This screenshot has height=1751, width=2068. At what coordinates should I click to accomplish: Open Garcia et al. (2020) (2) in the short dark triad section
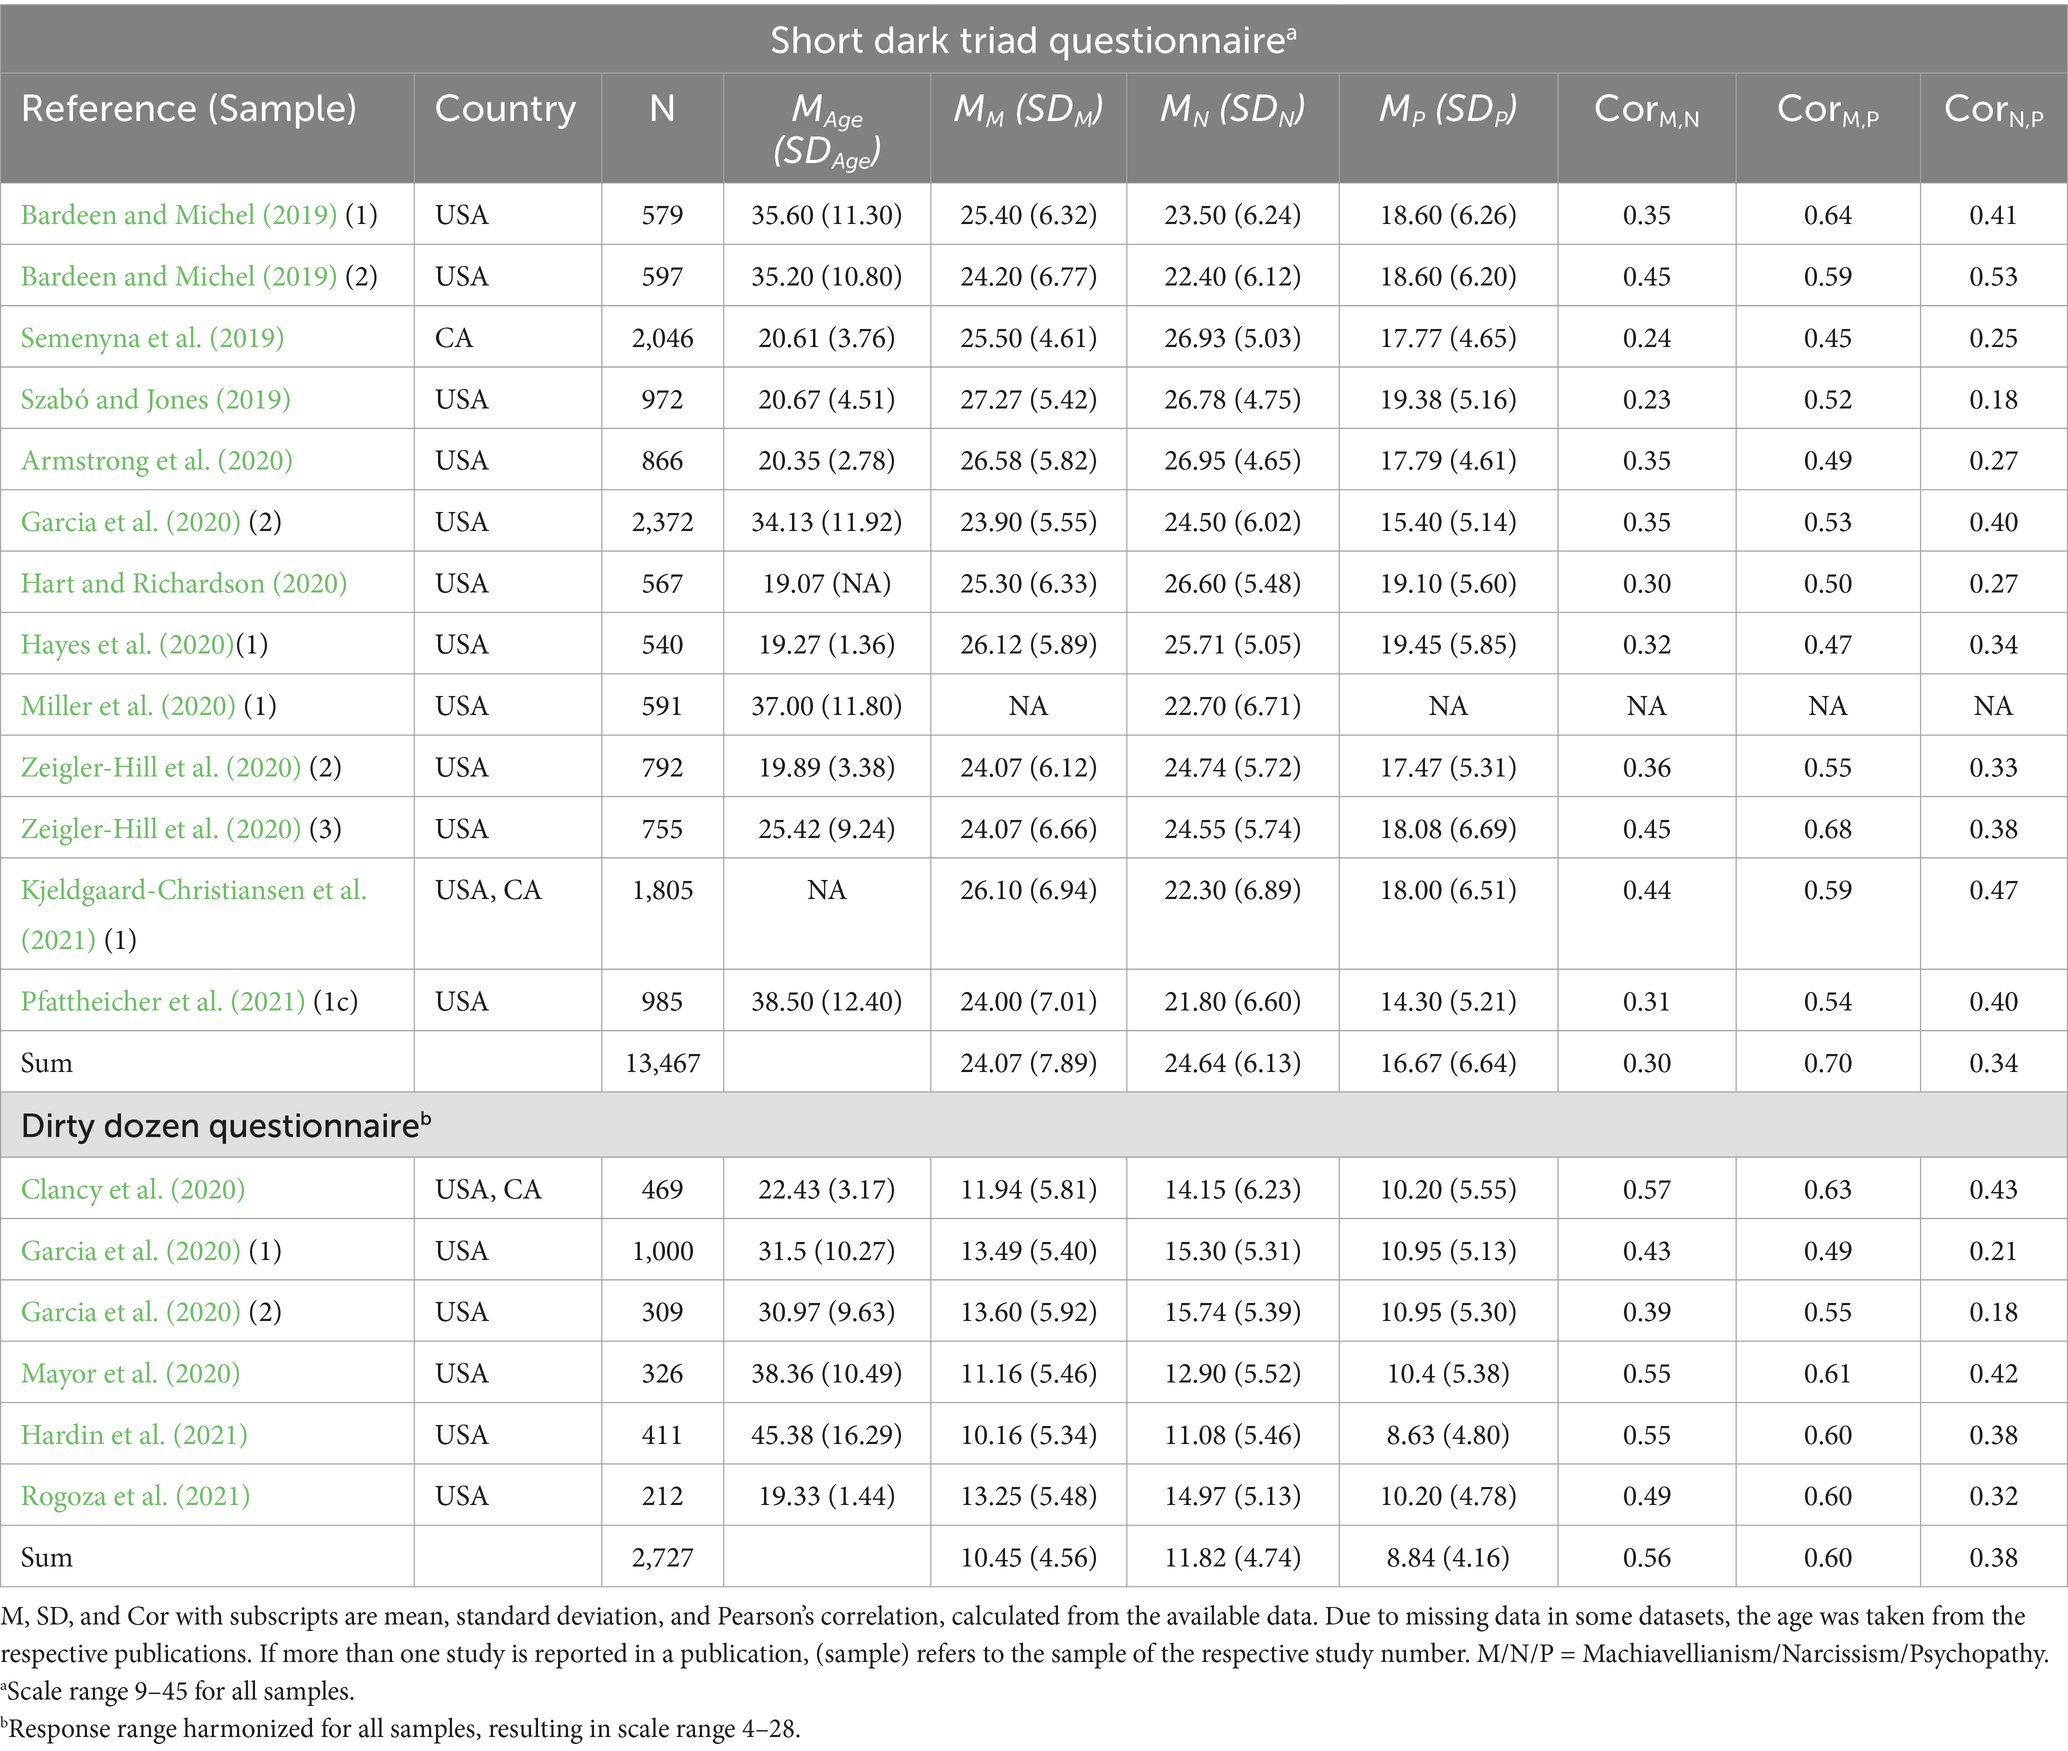coord(131,522)
